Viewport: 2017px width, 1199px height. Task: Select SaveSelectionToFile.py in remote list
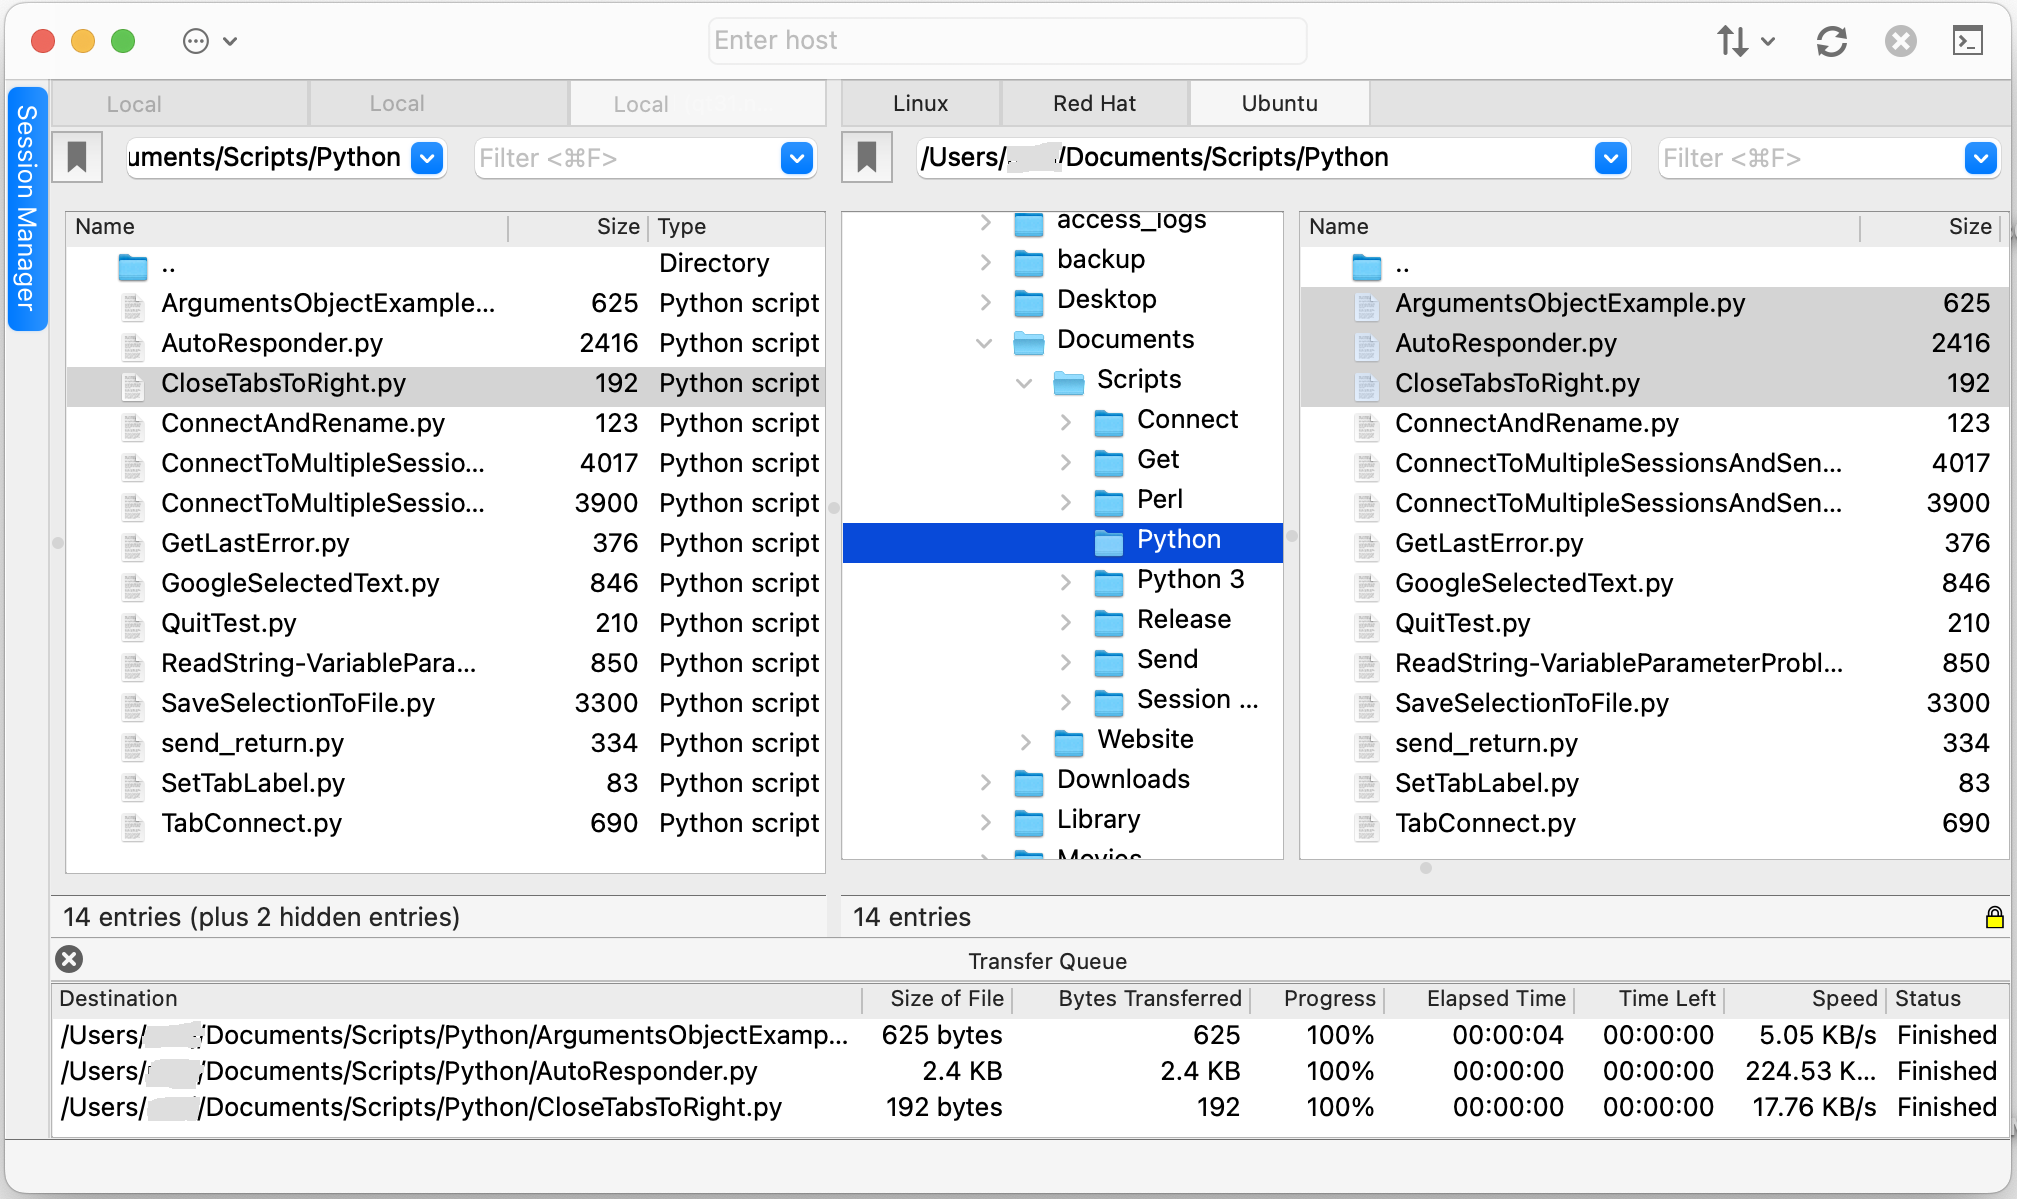(1531, 703)
